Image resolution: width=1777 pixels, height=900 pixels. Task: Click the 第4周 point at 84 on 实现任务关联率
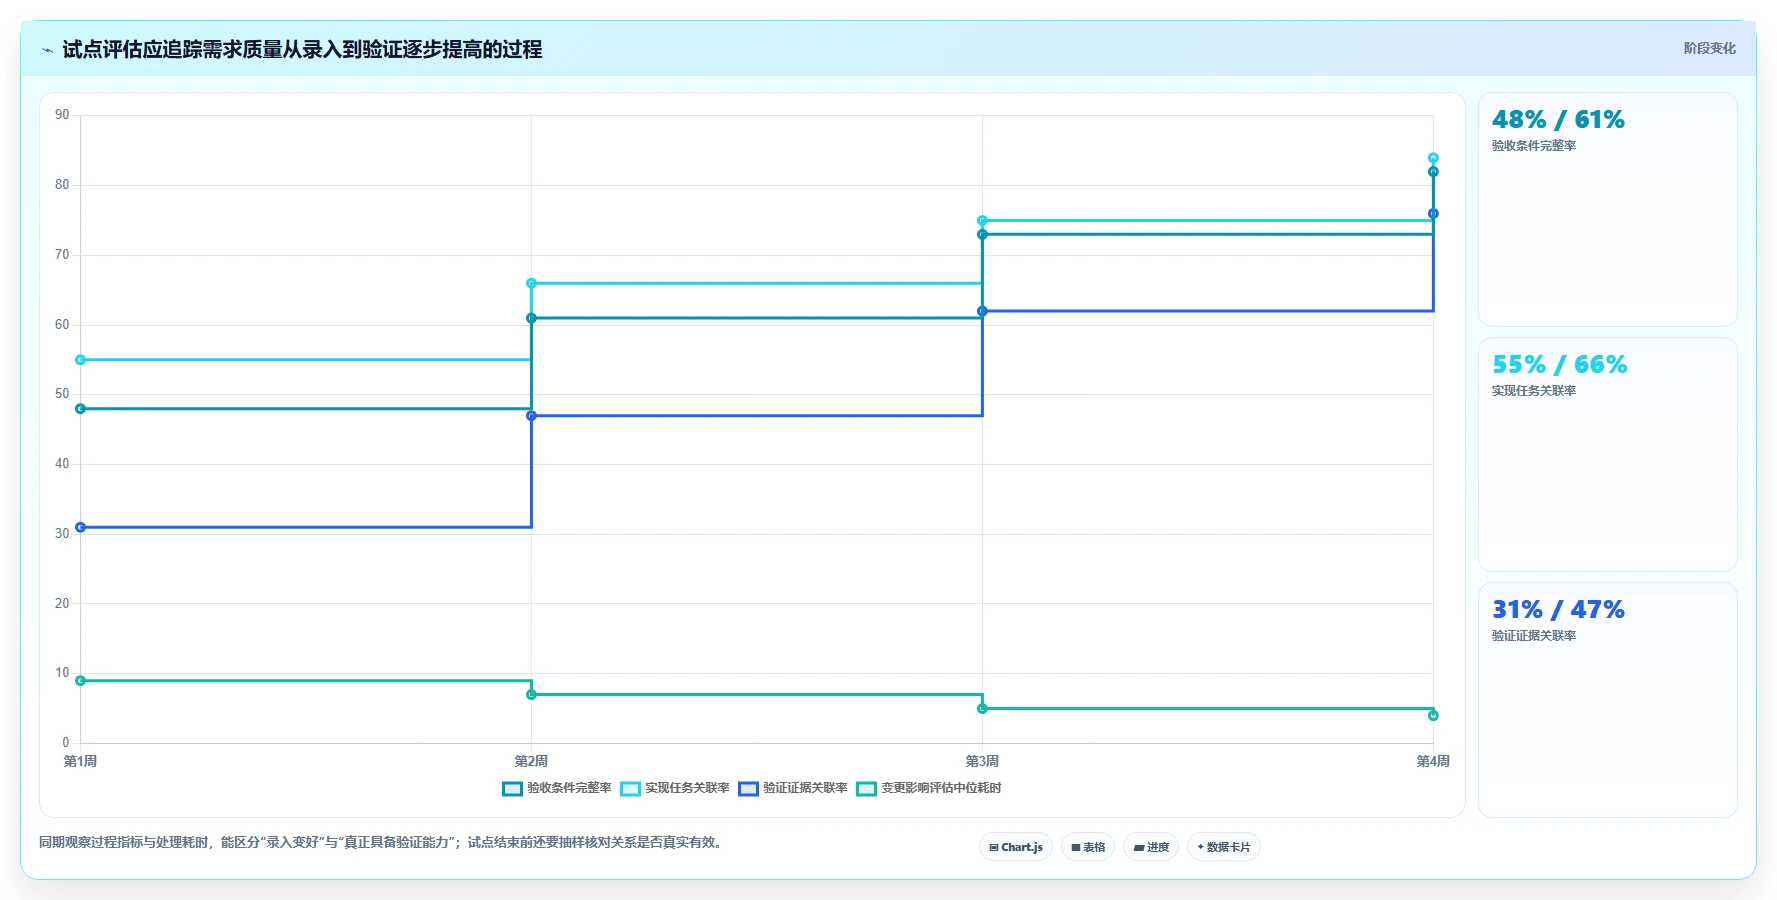click(x=1433, y=158)
